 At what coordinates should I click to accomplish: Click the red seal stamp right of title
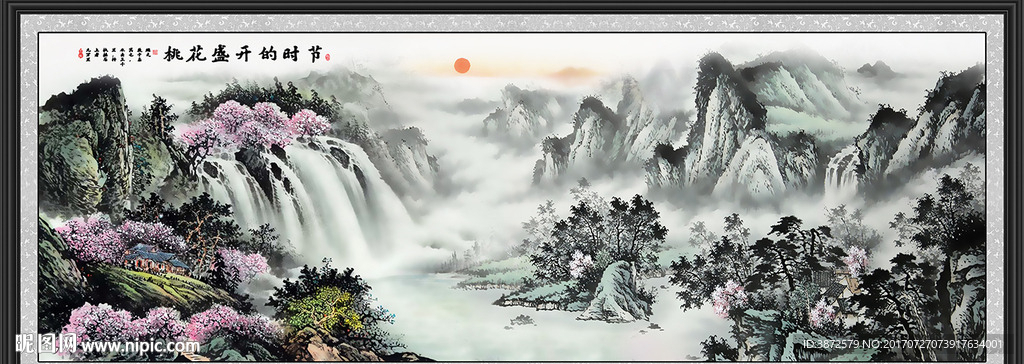click(327, 57)
